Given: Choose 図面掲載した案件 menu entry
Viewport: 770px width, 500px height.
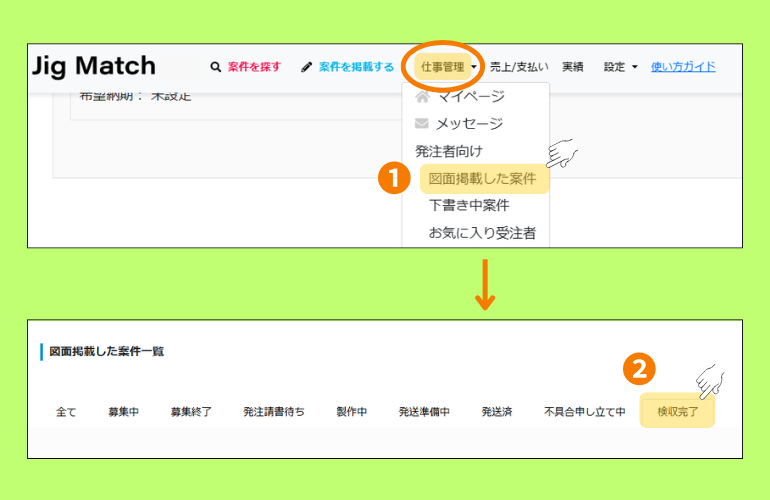Looking at the screenshot, I should coord(483,178).
